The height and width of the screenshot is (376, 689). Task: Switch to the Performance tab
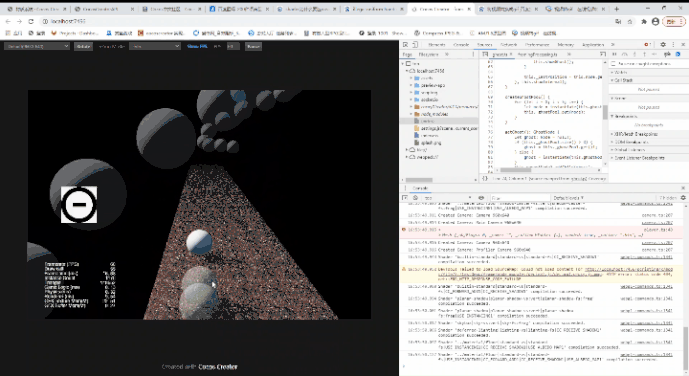537,45
